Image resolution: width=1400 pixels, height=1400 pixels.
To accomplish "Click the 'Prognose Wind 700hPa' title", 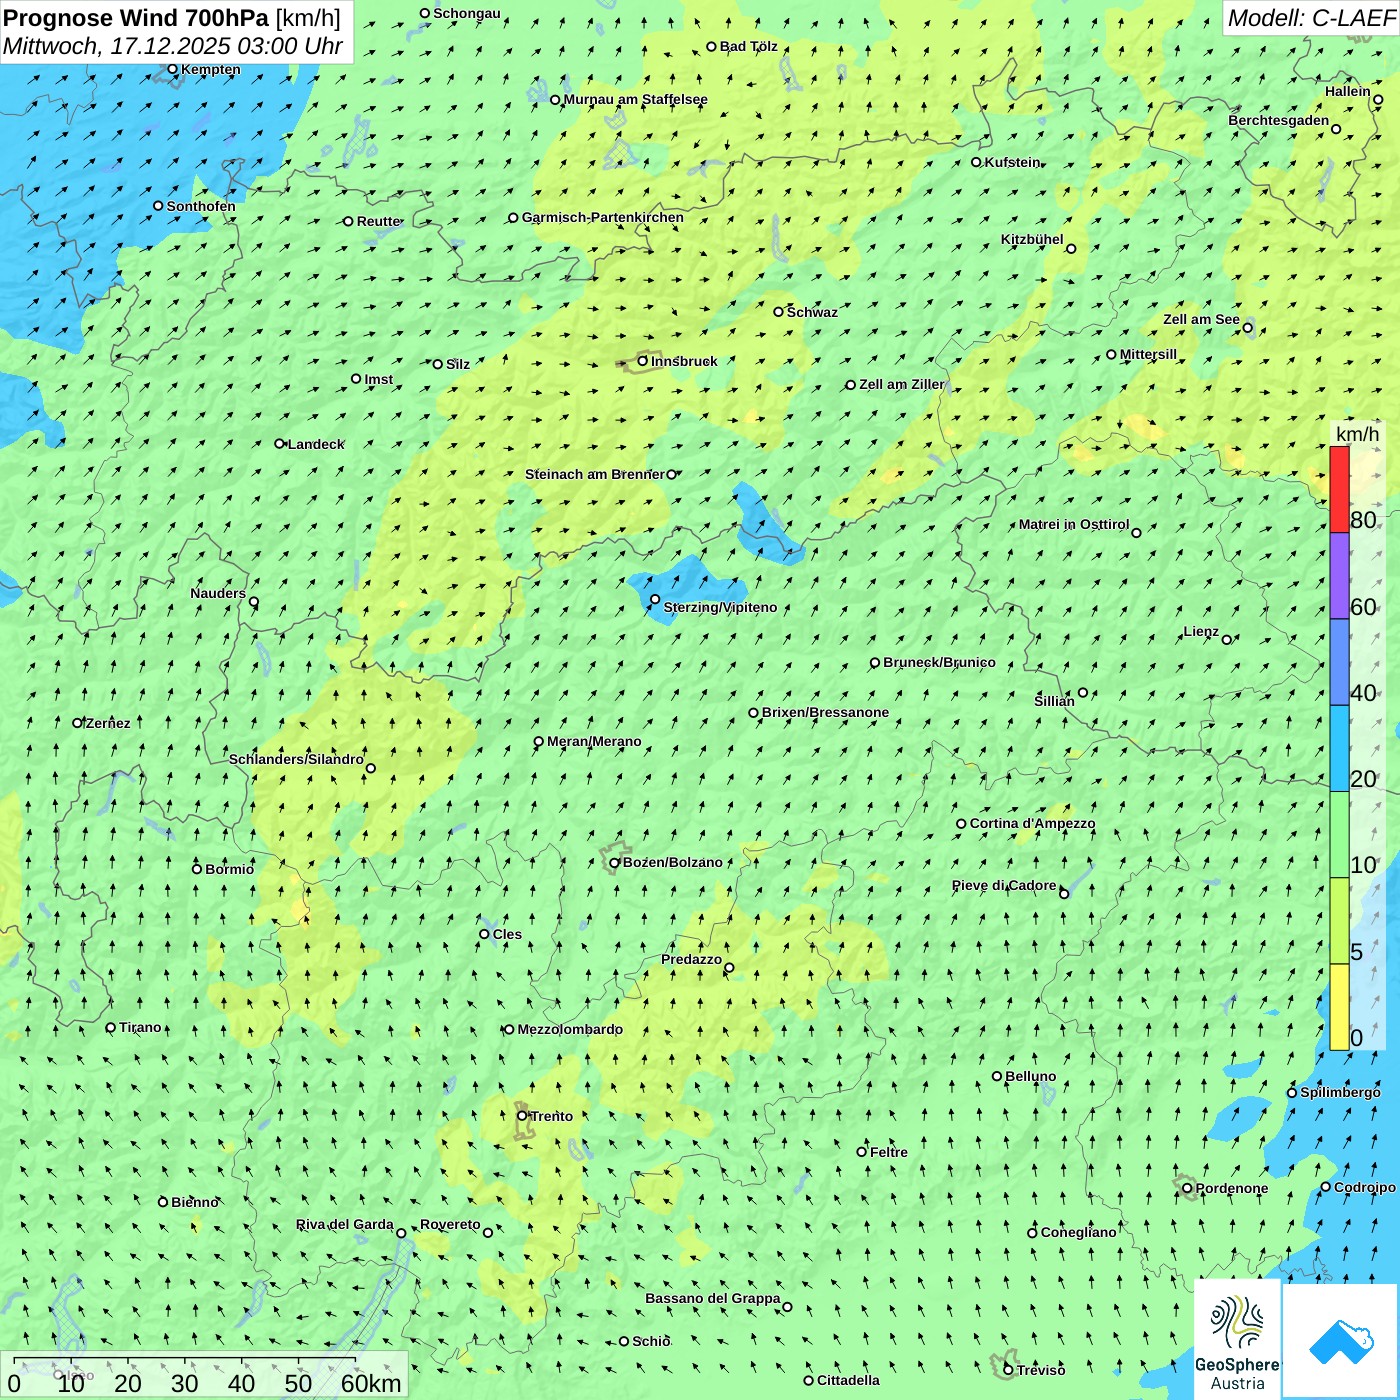I will coord(136,18).
